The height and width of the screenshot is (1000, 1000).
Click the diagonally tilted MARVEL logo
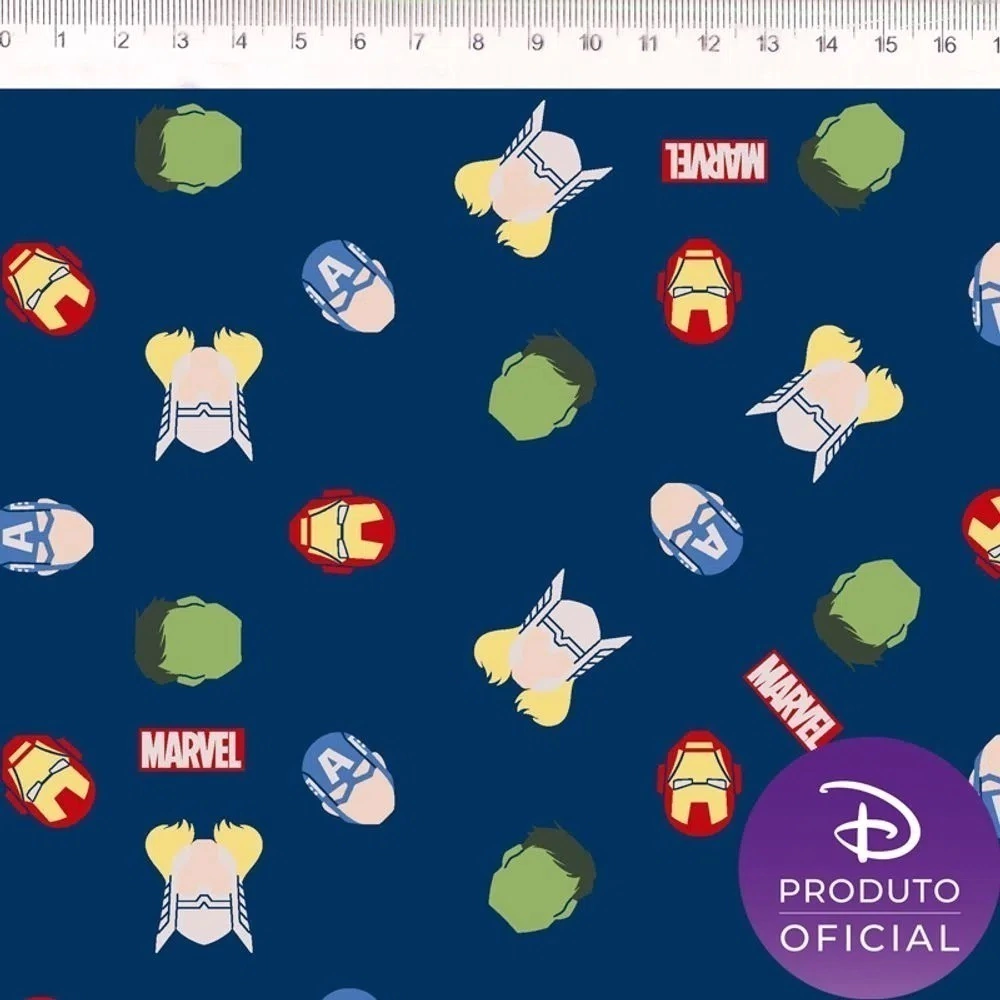click(793, 702)
